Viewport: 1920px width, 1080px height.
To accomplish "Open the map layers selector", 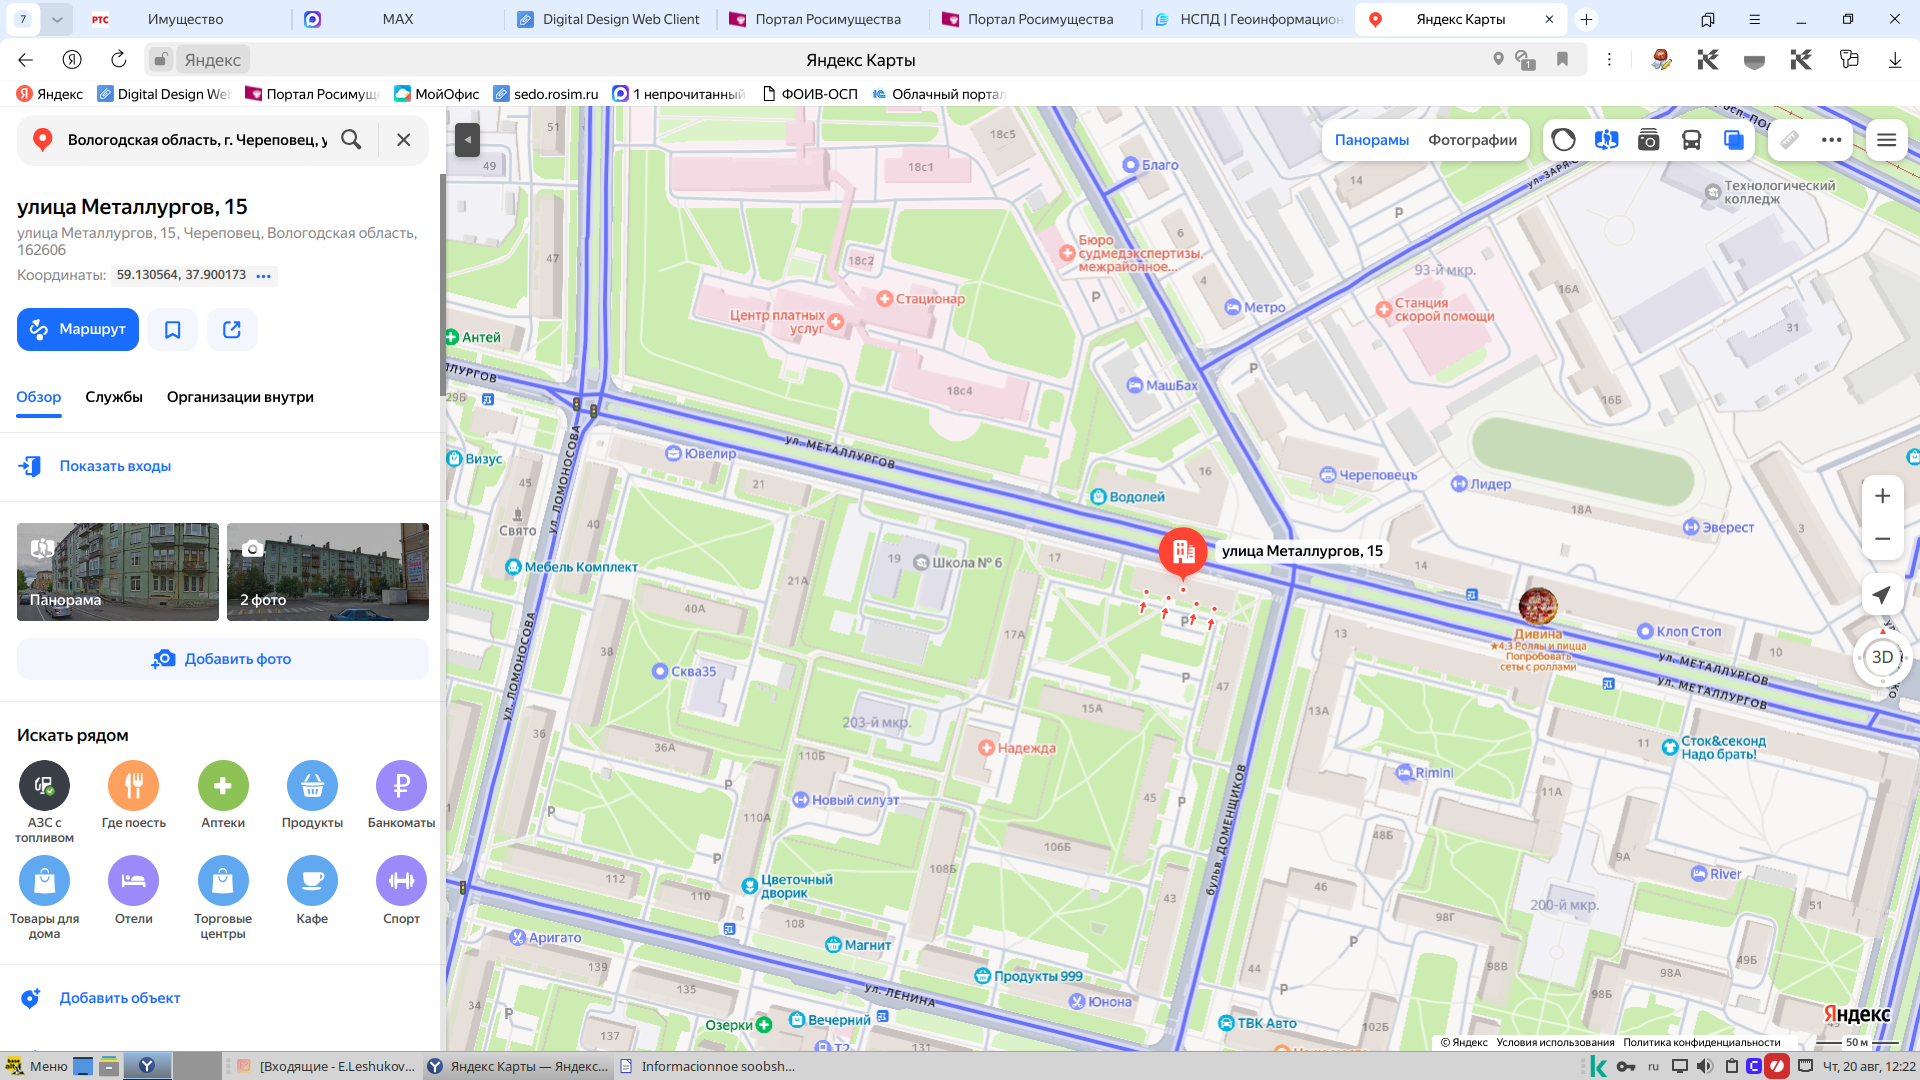I will click(1734, 140).
